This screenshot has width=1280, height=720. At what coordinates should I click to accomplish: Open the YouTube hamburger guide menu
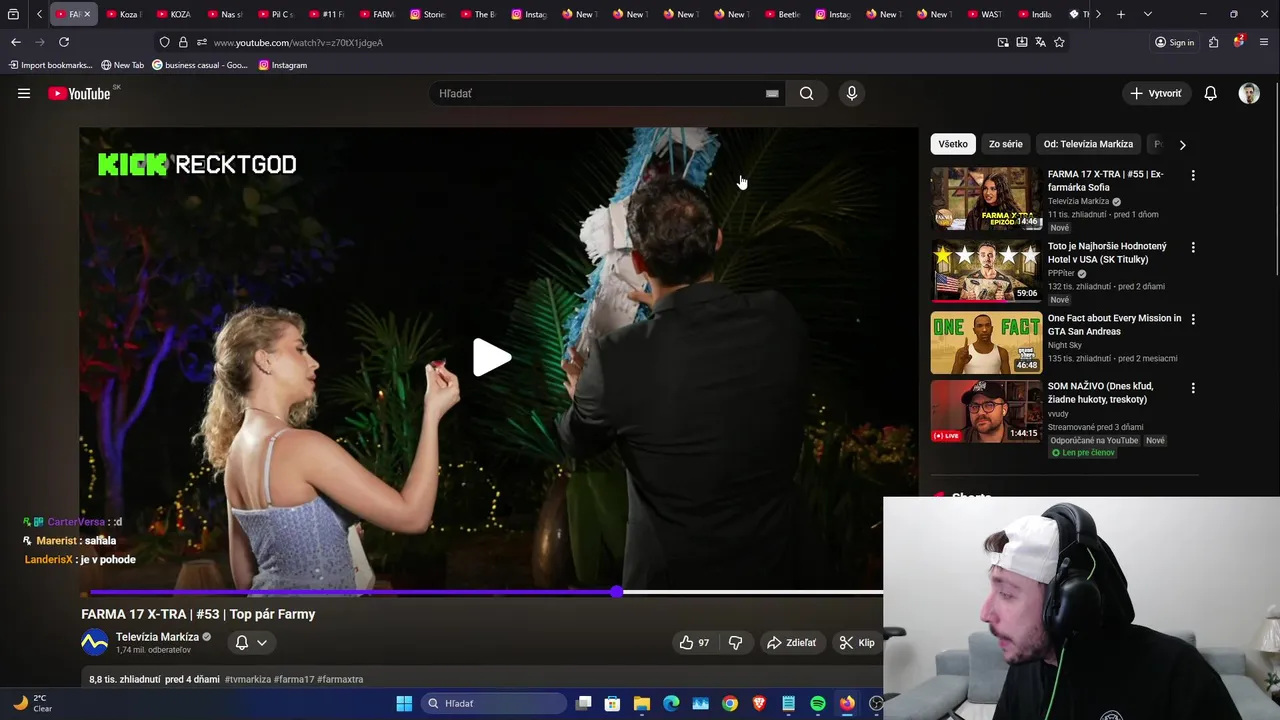pos(24,93)
